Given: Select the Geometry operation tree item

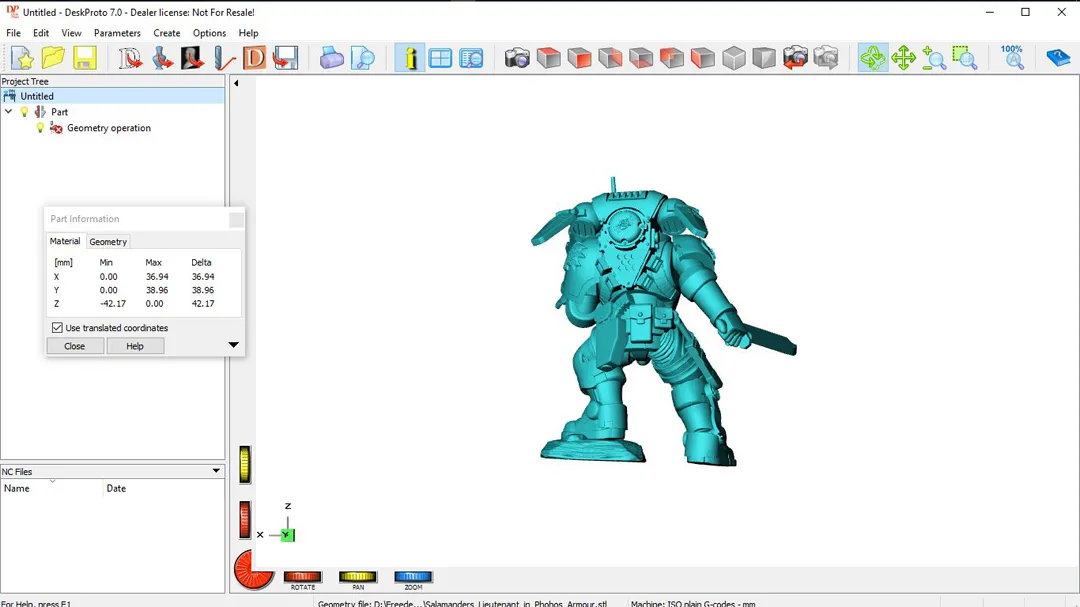Looking at the screenshot, I should tap(109, 128).
